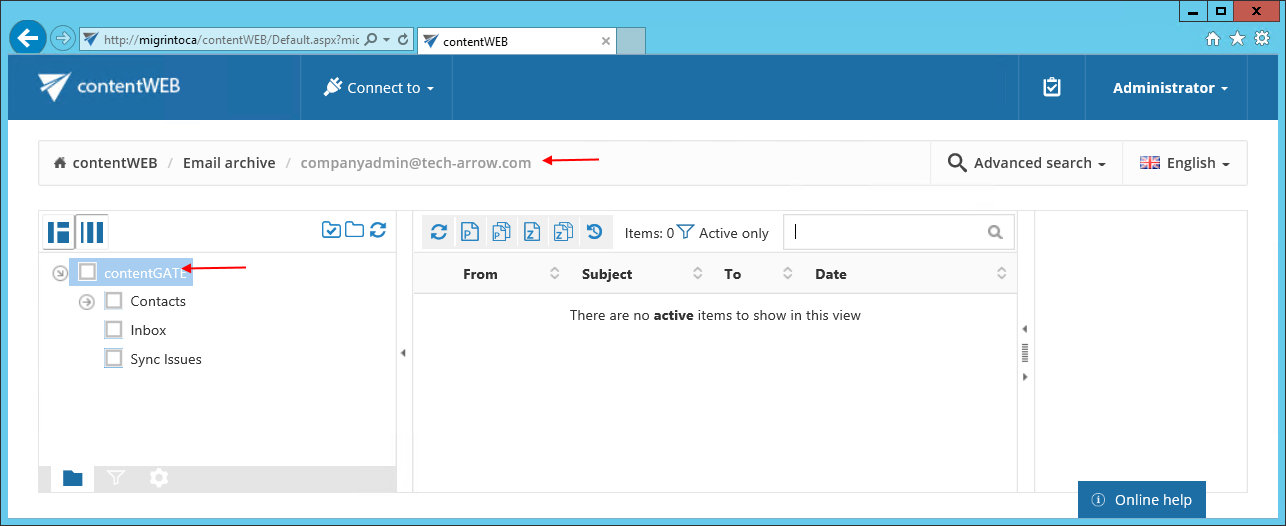Open the Administrator user dropdown
Image resolution: width=1286 pixels, height=526 pixels.
pos(1170,88)
